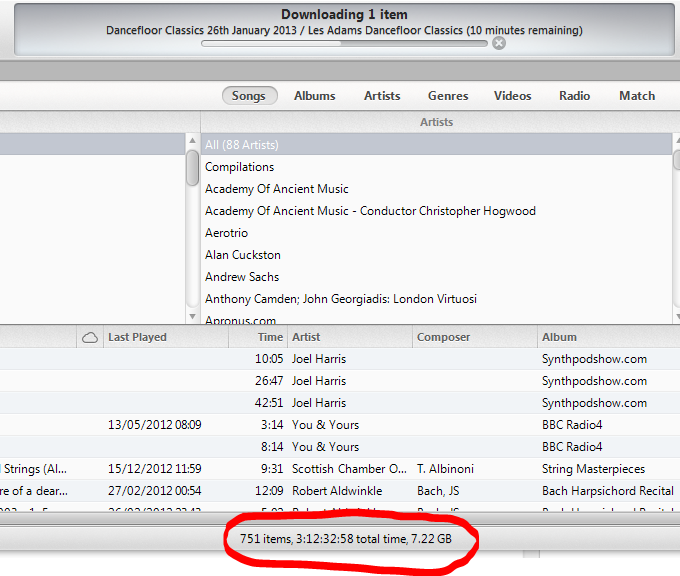Click last played 27/02/2012 00:54
The width and height of the screenshot is (680, 576).
[154, 491]
